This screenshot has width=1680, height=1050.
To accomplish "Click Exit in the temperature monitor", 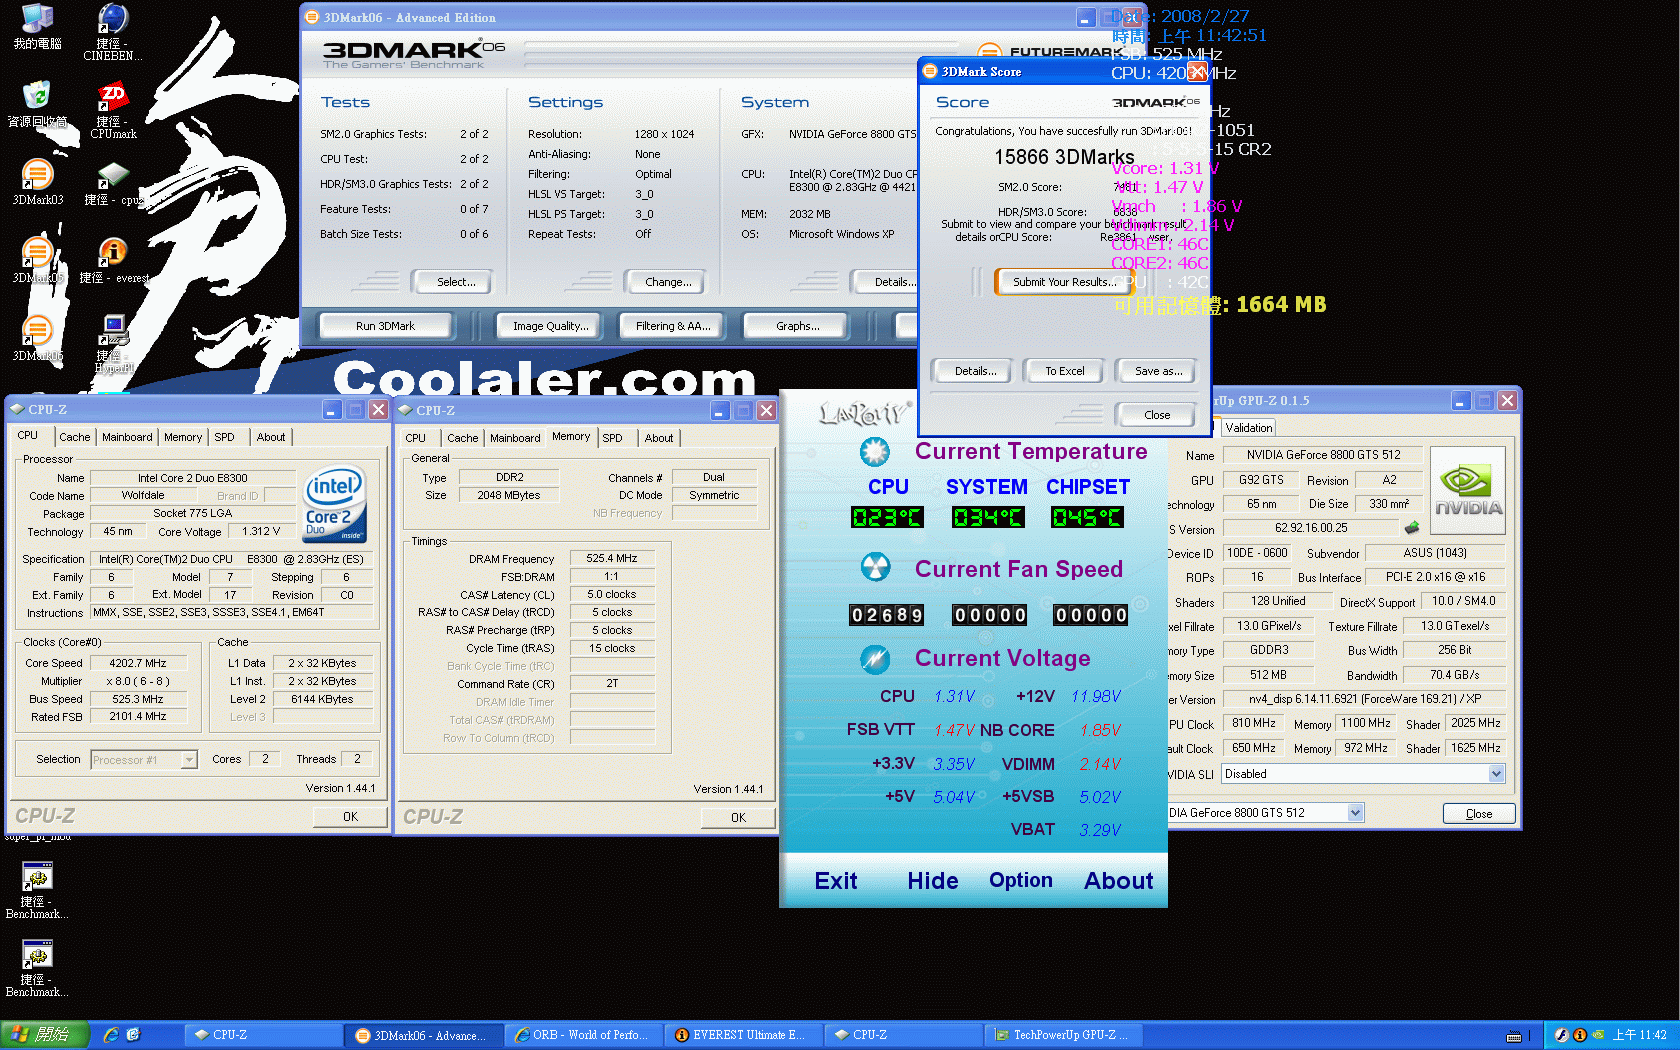I will 836,881.
